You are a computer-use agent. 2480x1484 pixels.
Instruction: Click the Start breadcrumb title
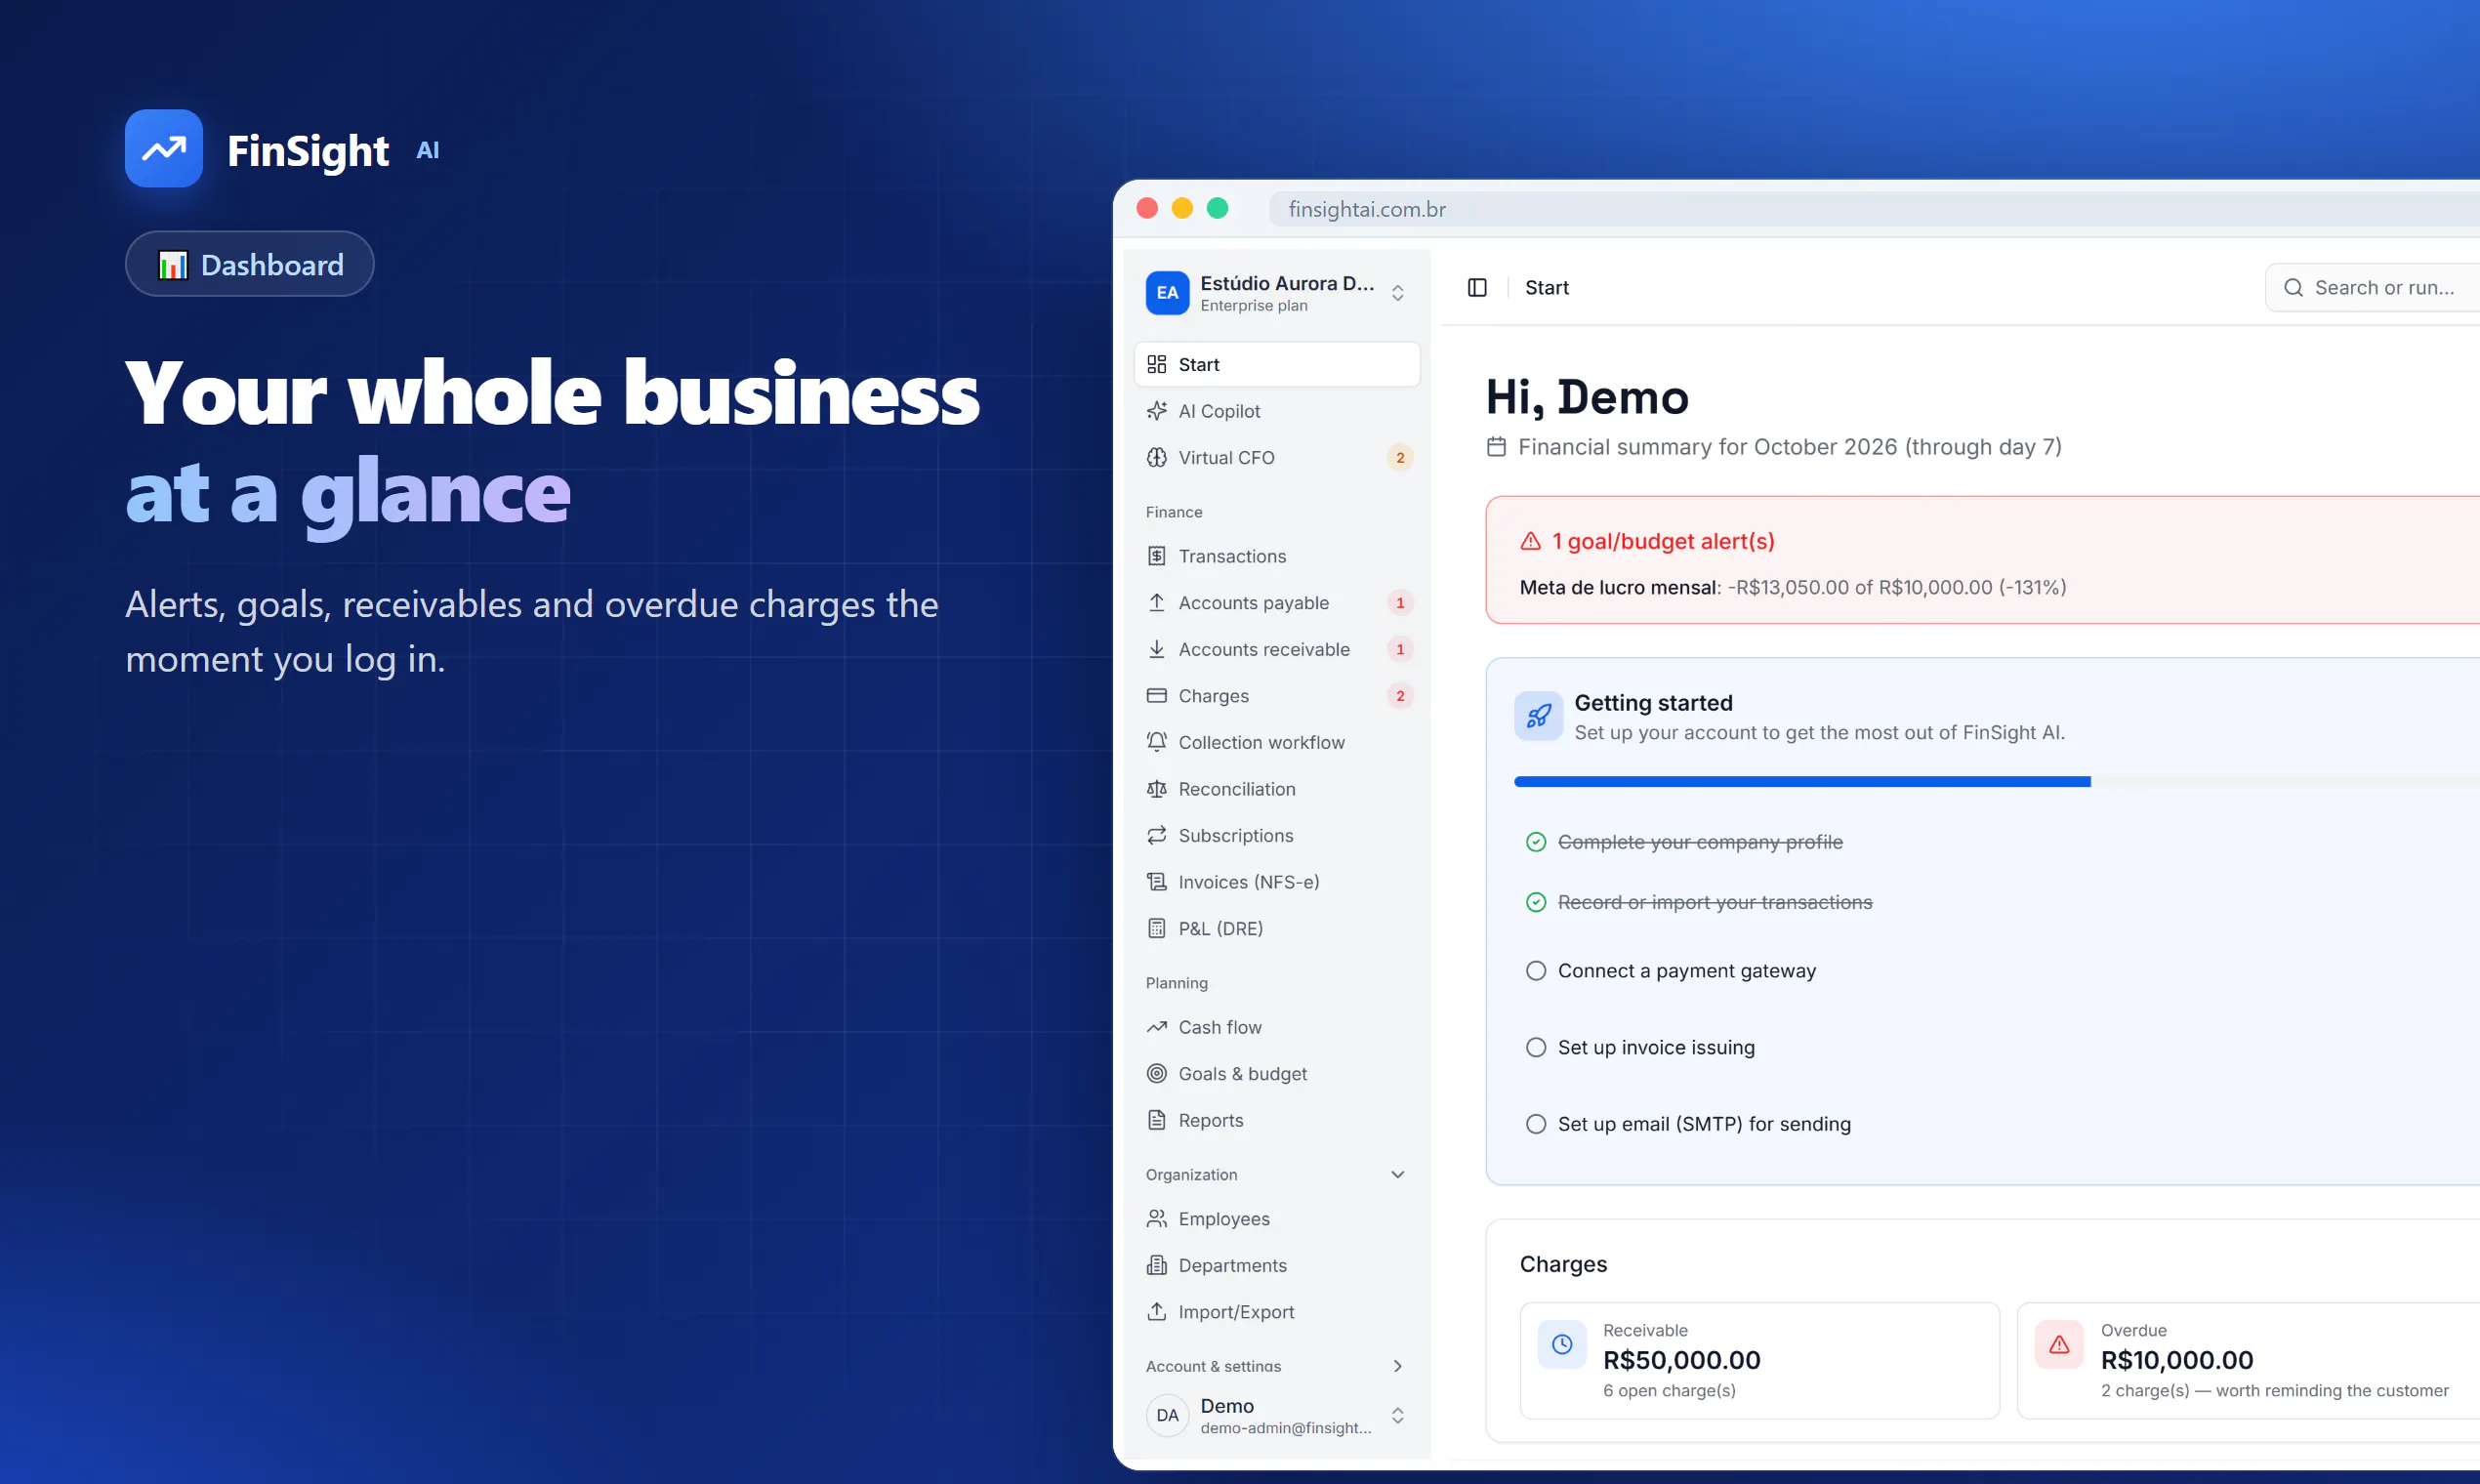pos(1547,288)
